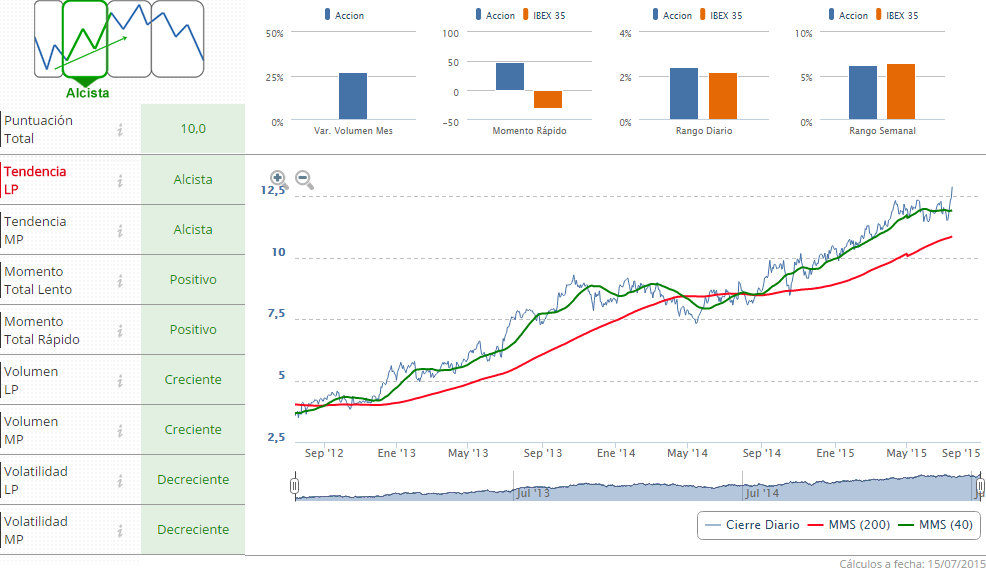Image resolution: width=986 pixels, height=584 pixels.
Task: Show info for Tendencia MP row
Action: [120, 230]
